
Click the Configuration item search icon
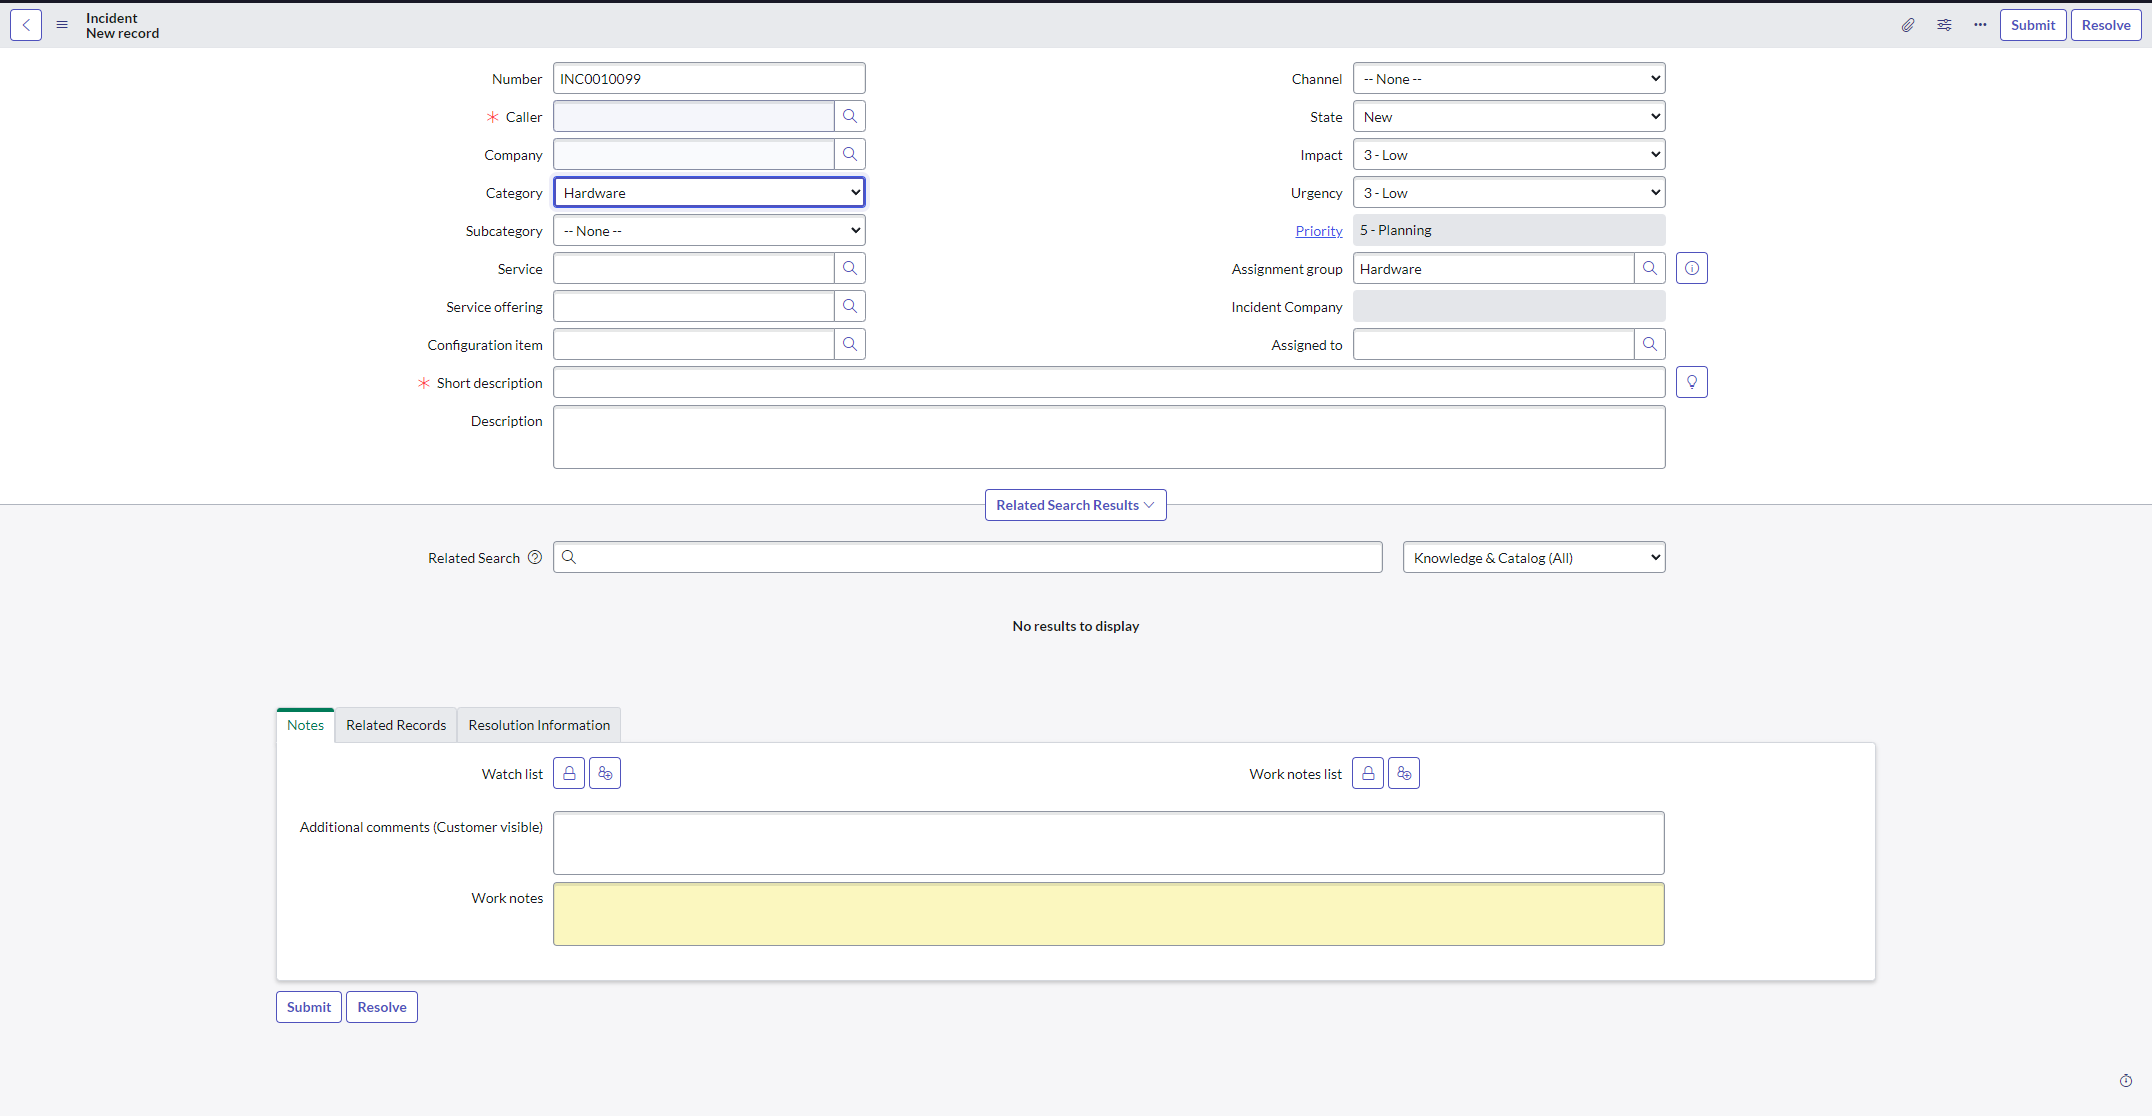click(x=849, y=344)
